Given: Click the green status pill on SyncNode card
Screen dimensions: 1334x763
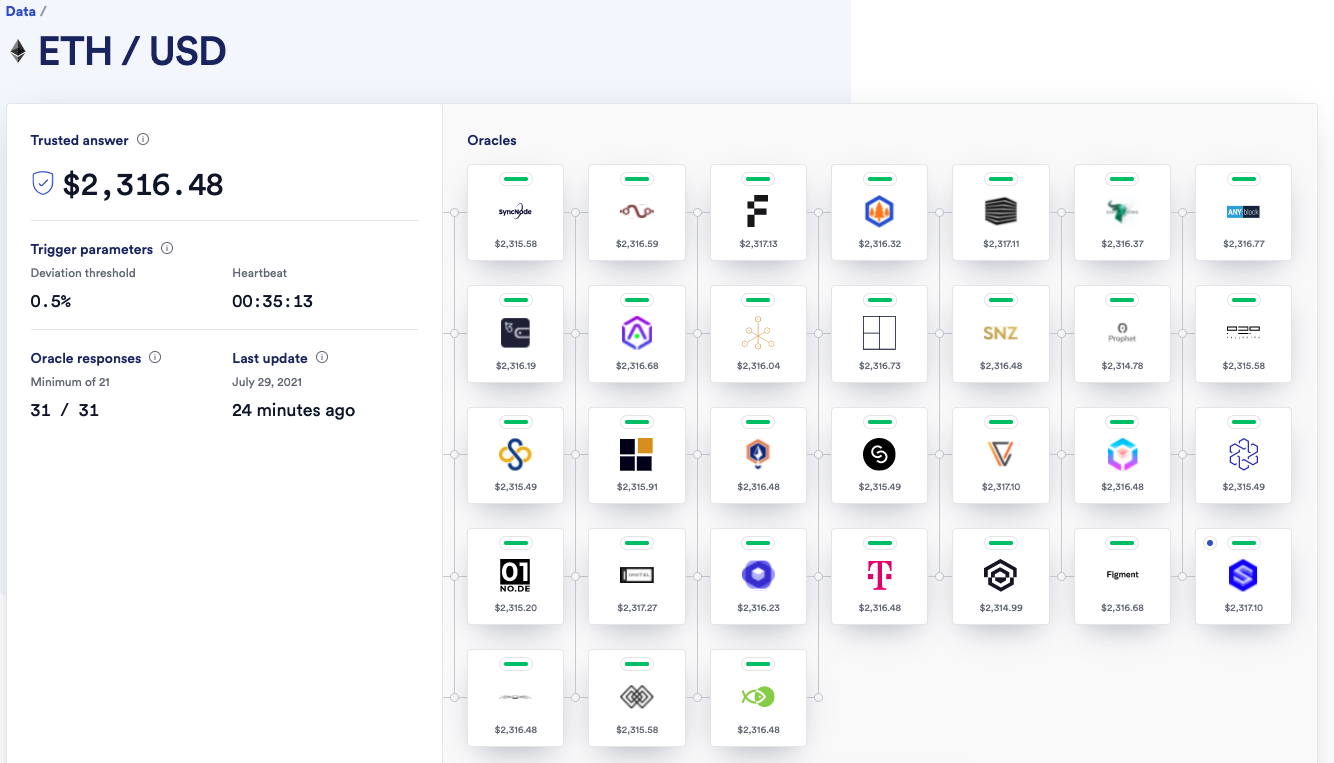Looking at the screenshot, I should (516, 178).
